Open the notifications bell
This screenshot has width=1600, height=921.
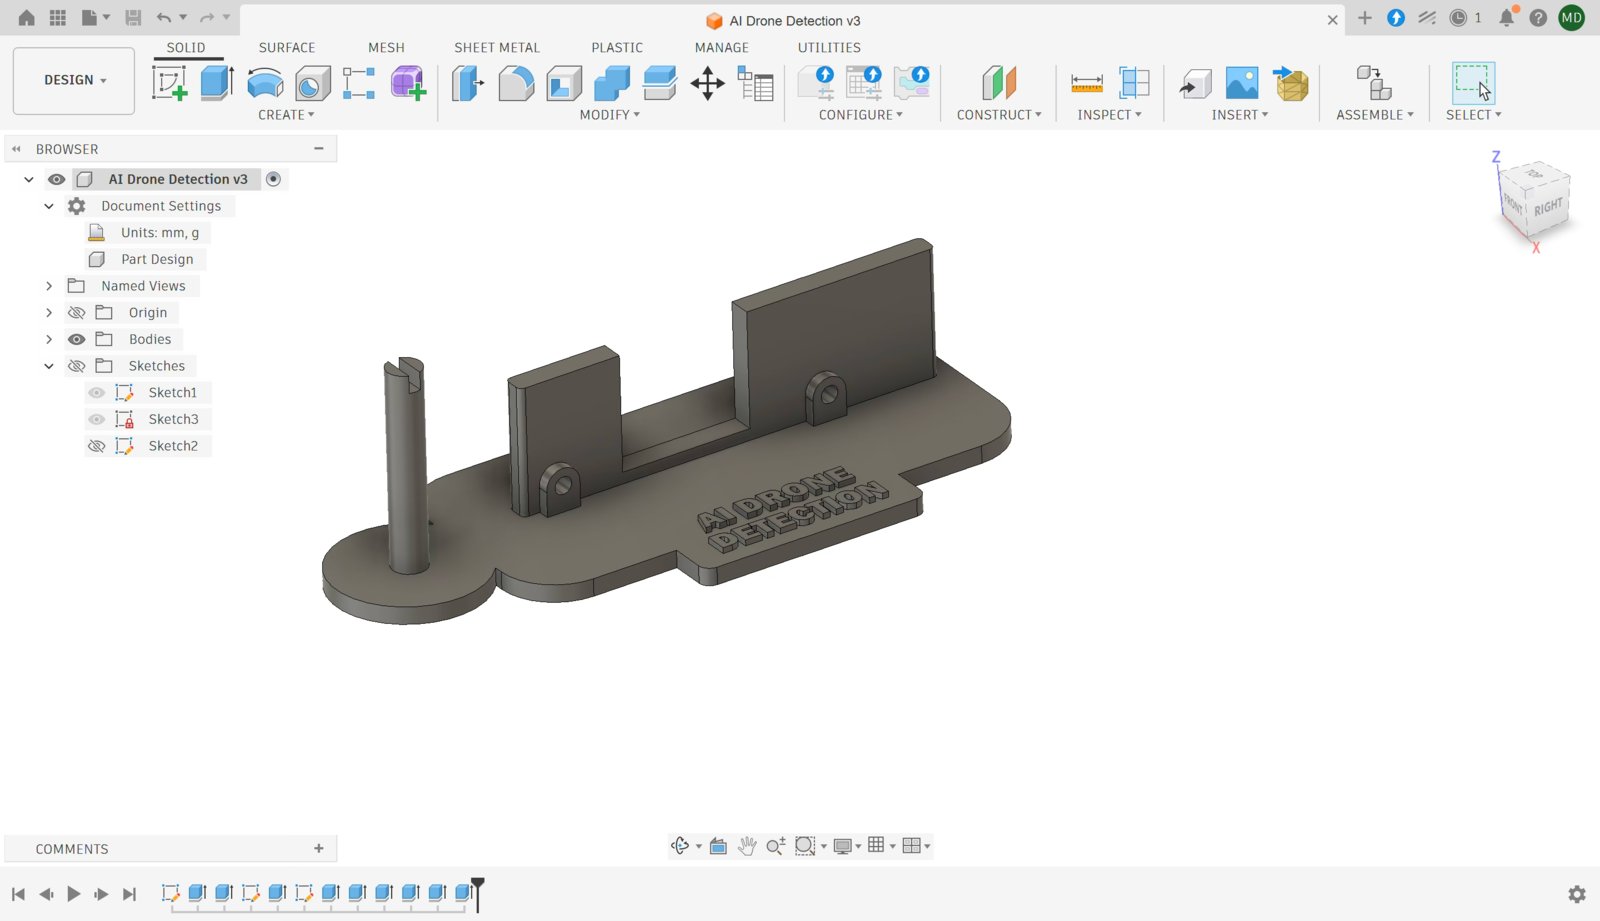click(x=1507, y=17)
